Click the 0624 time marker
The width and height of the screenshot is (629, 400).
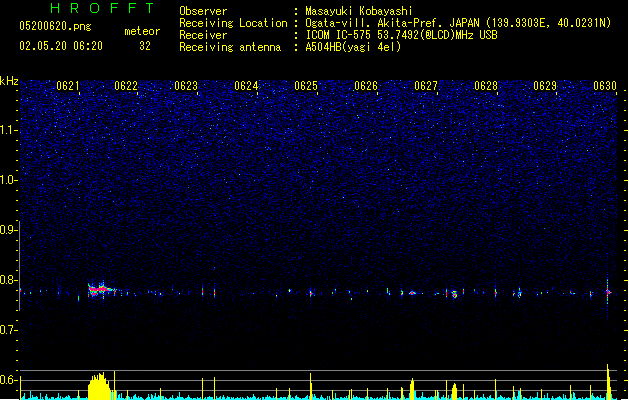(246, 86)
